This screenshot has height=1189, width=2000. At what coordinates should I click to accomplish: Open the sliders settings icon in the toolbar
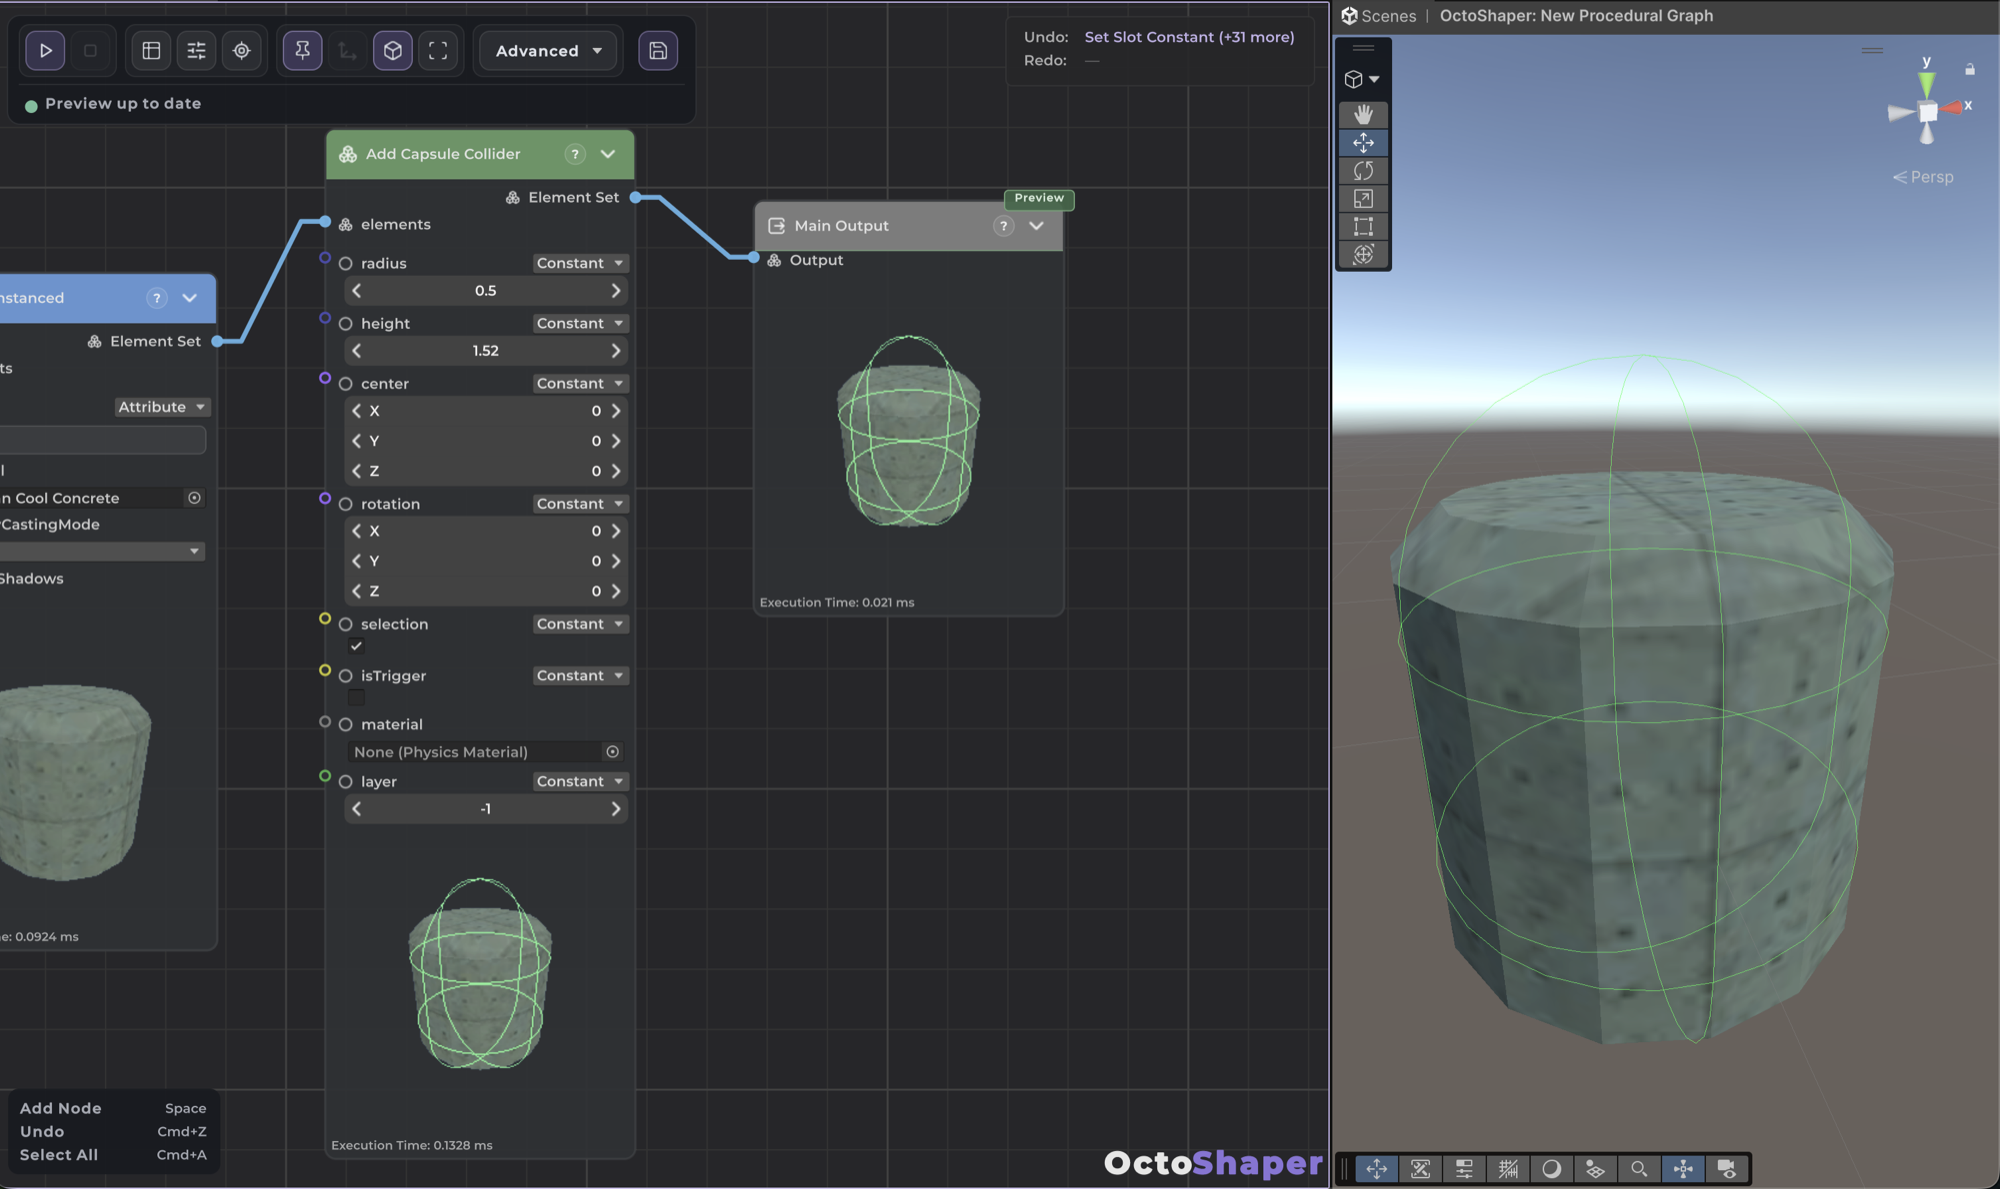196,51
